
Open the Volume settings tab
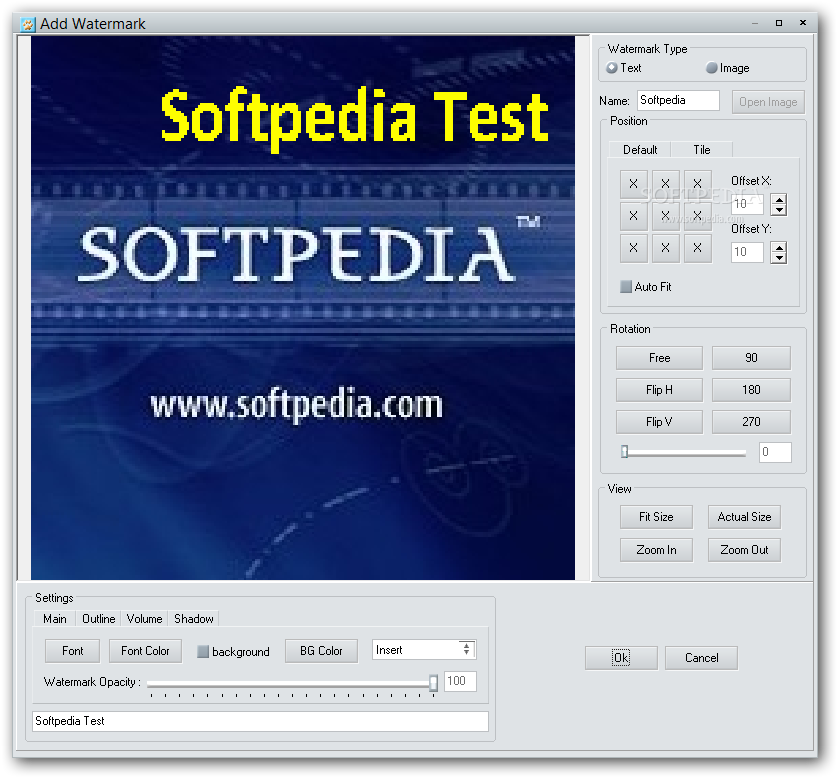coord(144,619)
